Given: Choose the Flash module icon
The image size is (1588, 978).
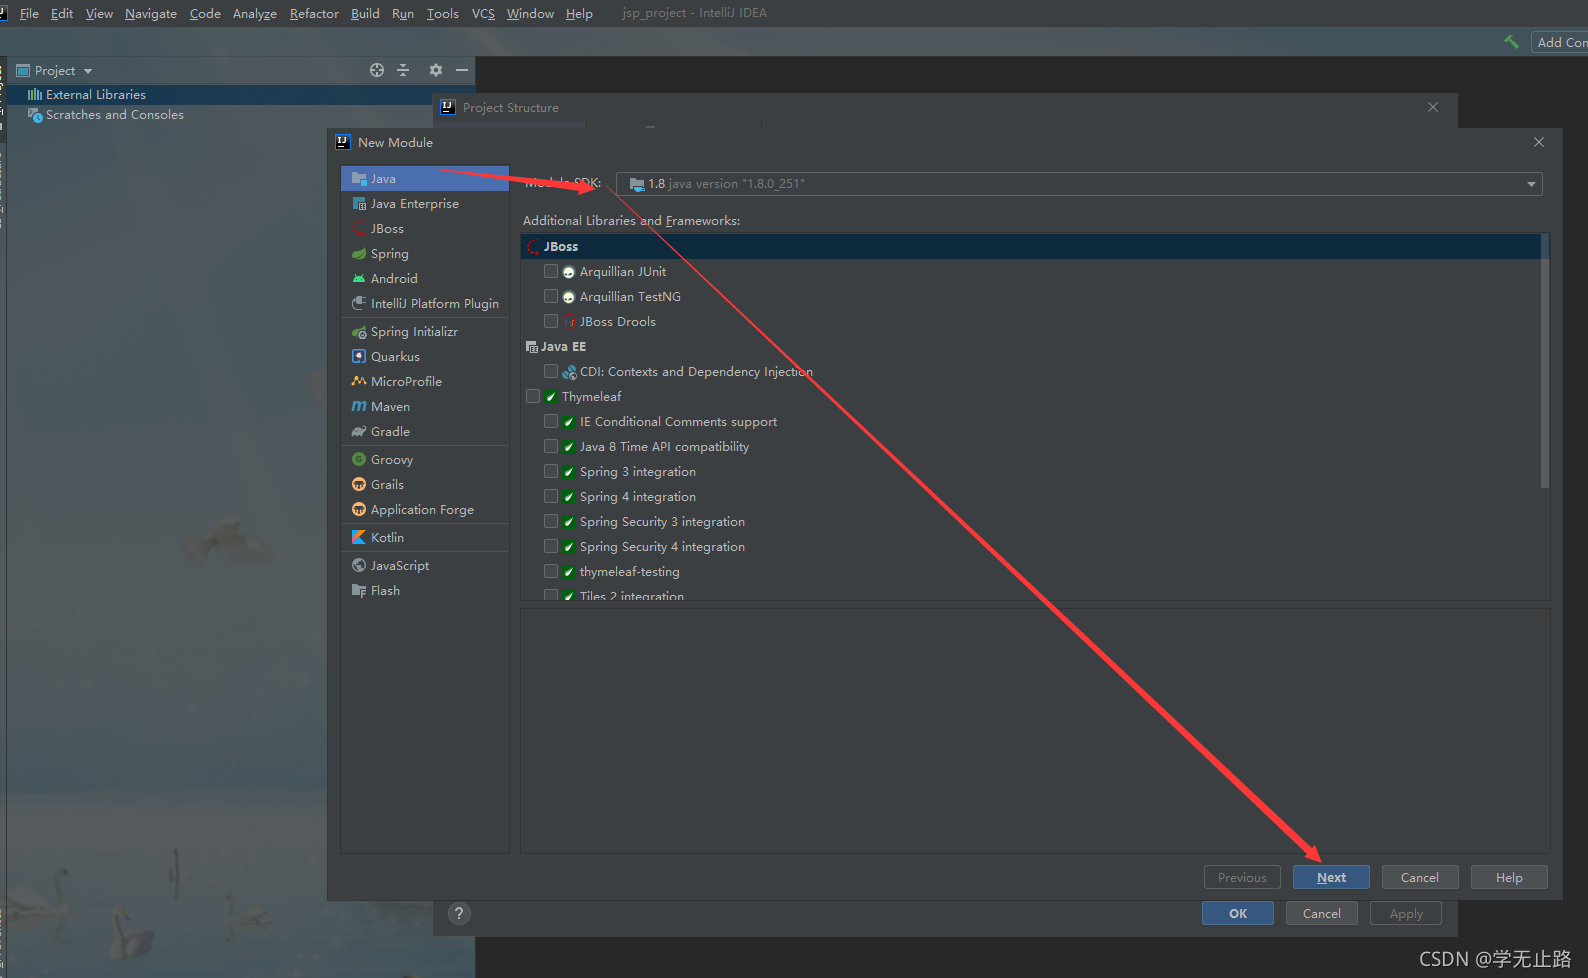Looking at the screenshot, I should tap(359, 590).
